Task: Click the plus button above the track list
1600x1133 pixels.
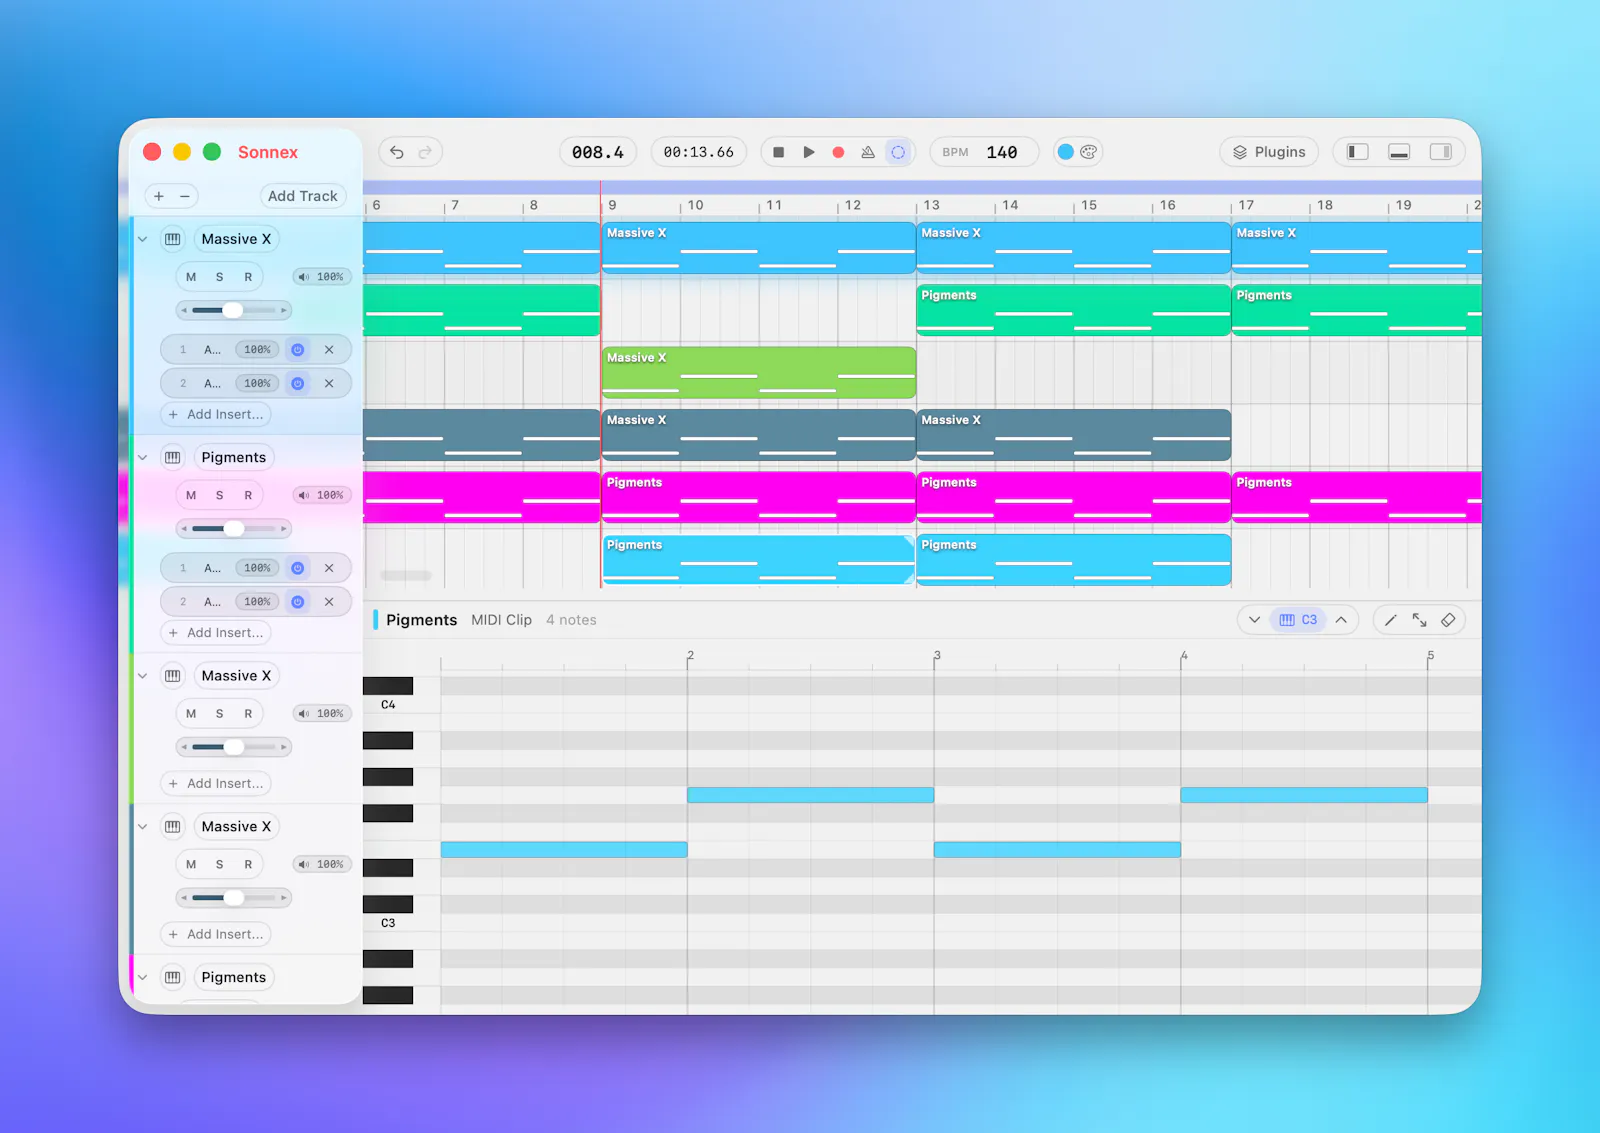Action: [159, 196]
